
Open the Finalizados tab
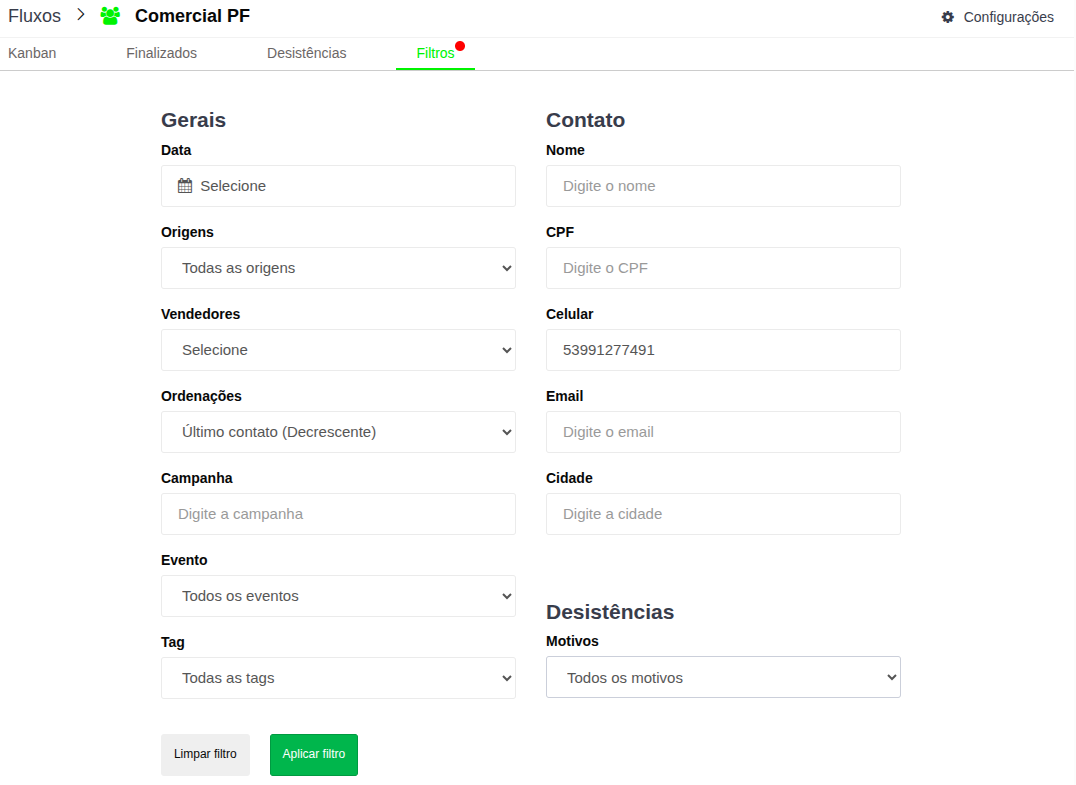[x=161, y=53]
